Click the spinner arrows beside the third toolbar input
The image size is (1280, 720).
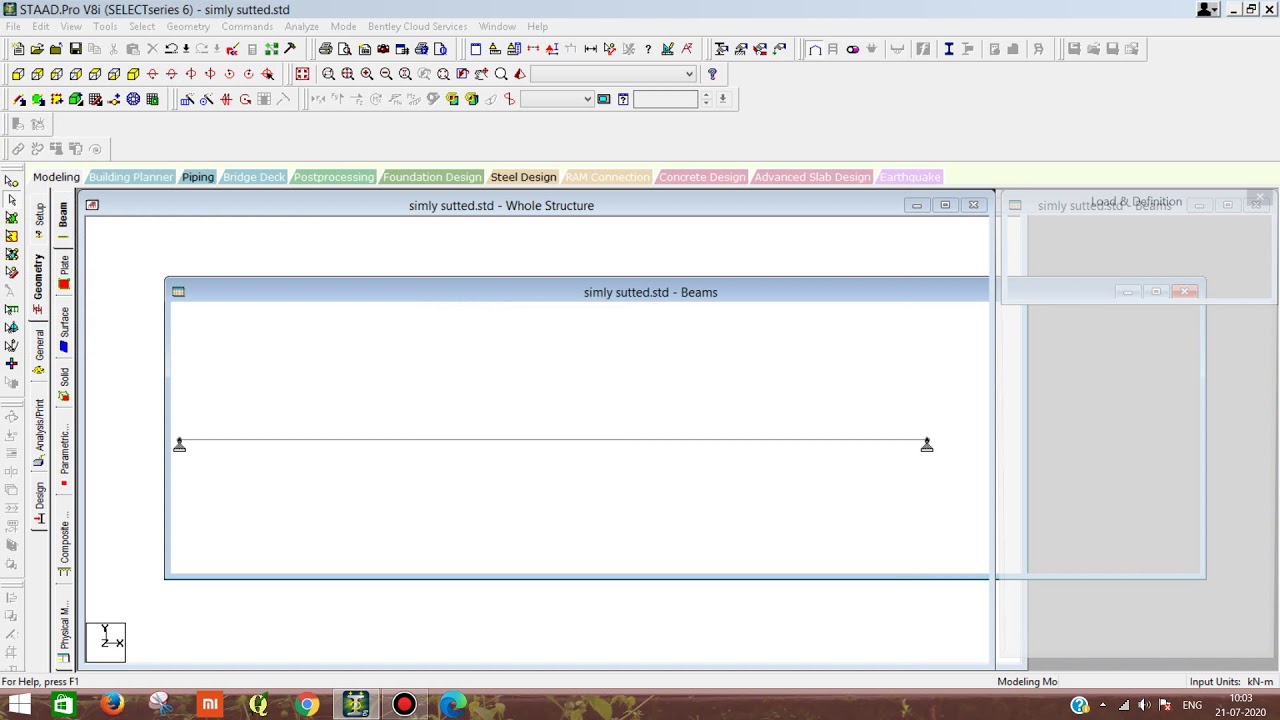pos(706,99)
